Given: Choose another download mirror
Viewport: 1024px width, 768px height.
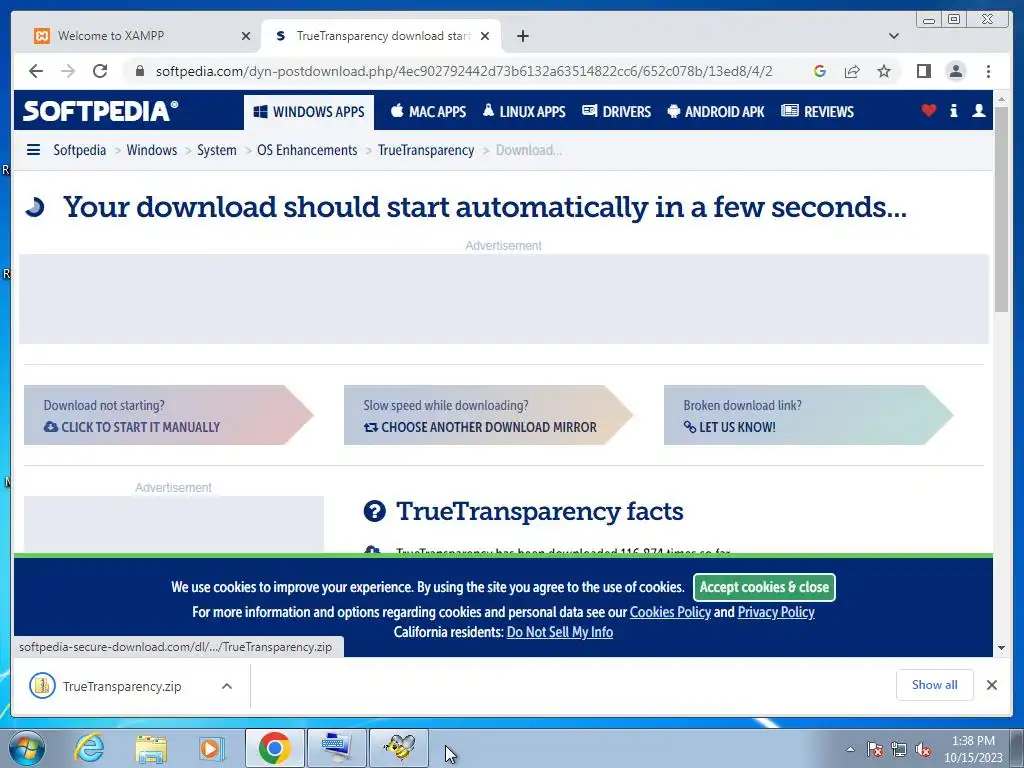Looking at the screenshot, I should pyautogui.click(x=488, y=415).
